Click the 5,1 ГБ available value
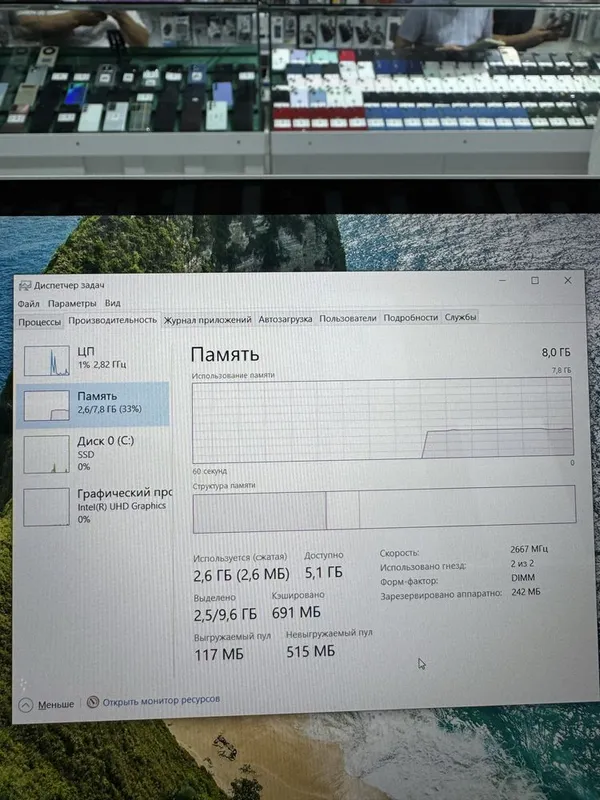This screenshot has width=600, height=800. coord(323,572)
